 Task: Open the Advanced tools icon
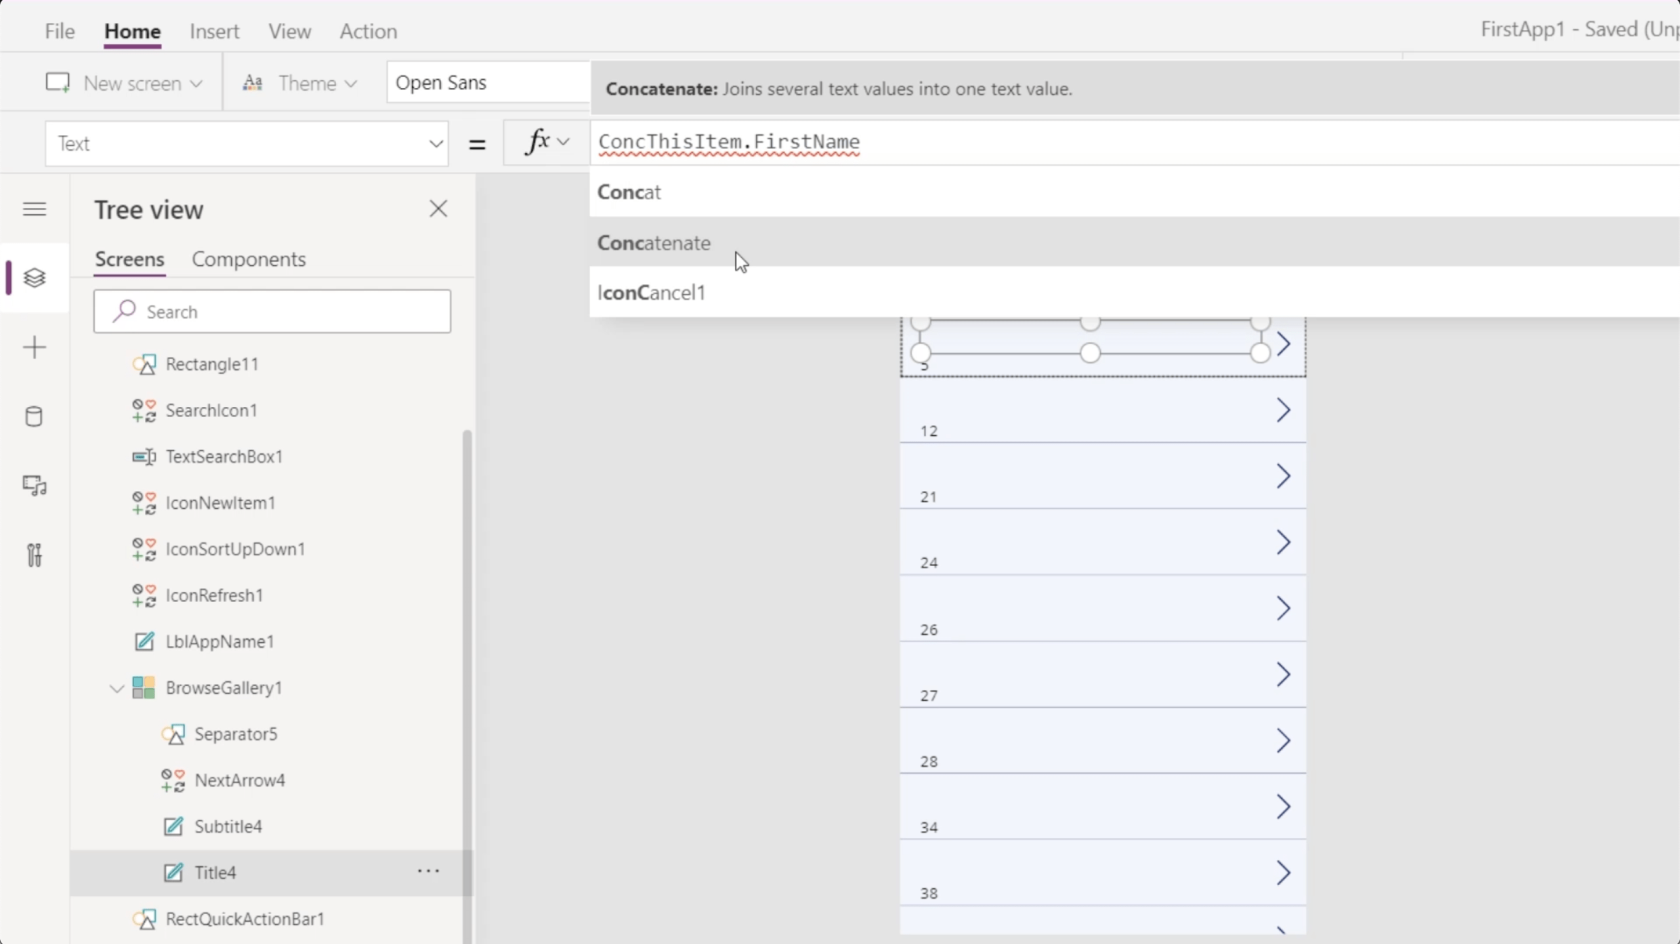click(34, 555)
